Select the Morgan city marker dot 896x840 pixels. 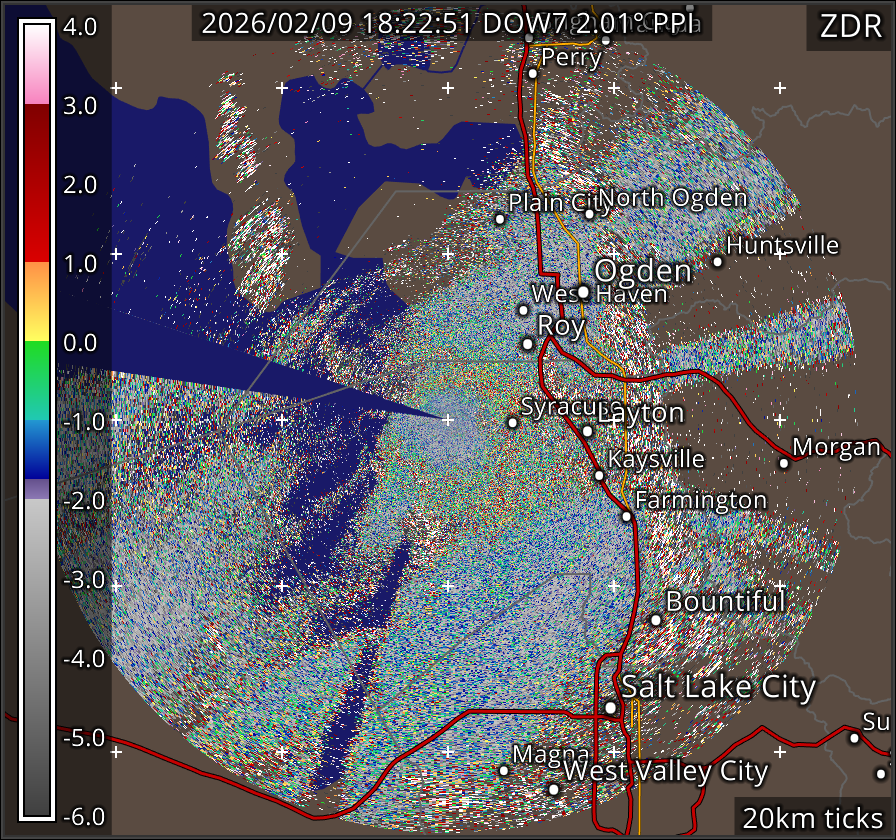click(784, 462)
